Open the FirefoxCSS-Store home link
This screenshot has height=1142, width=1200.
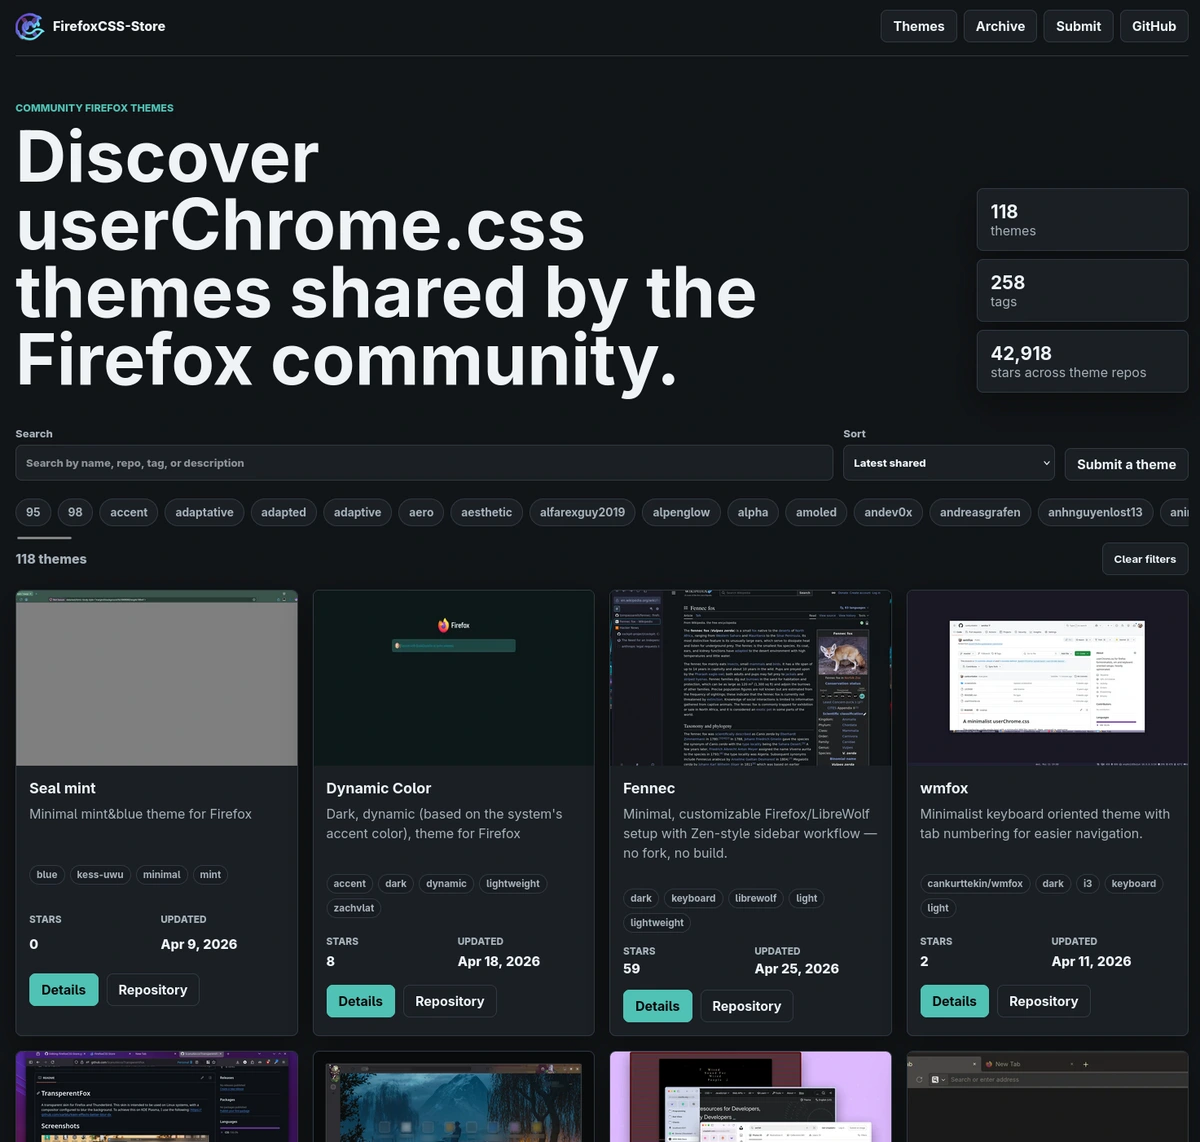pyautogui.click(x=91, y=27)
